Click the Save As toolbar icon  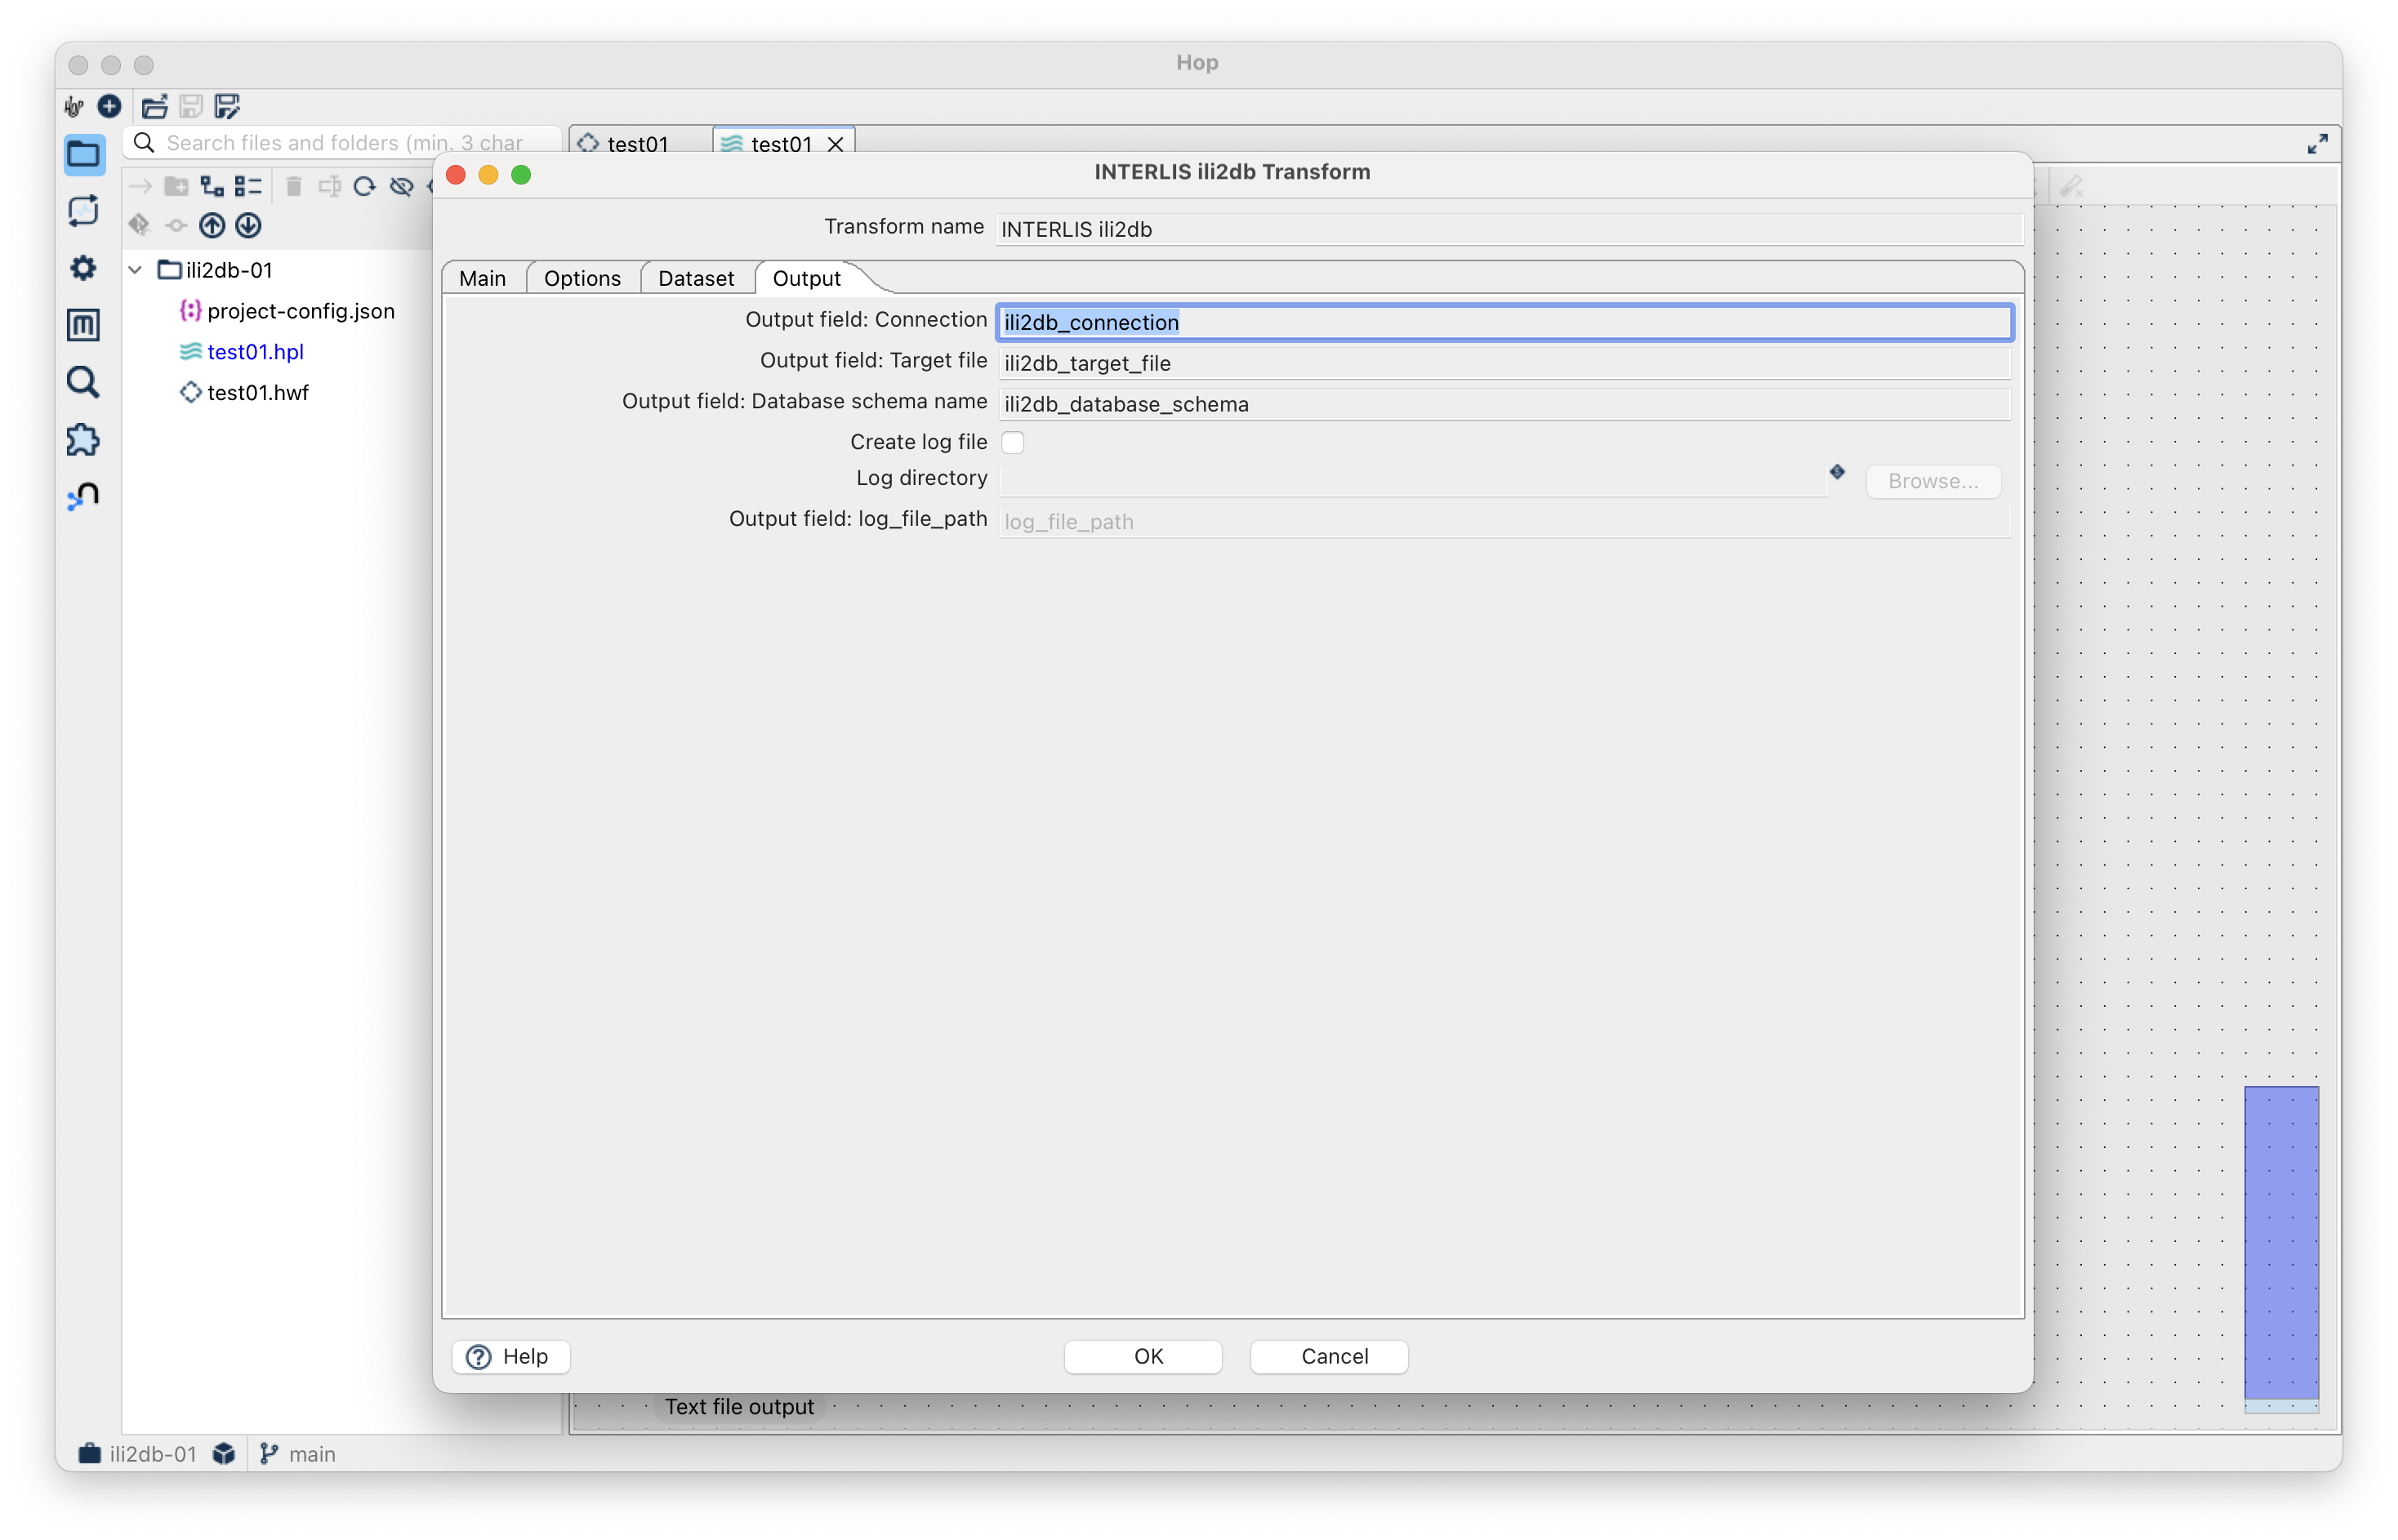point(228,106)
